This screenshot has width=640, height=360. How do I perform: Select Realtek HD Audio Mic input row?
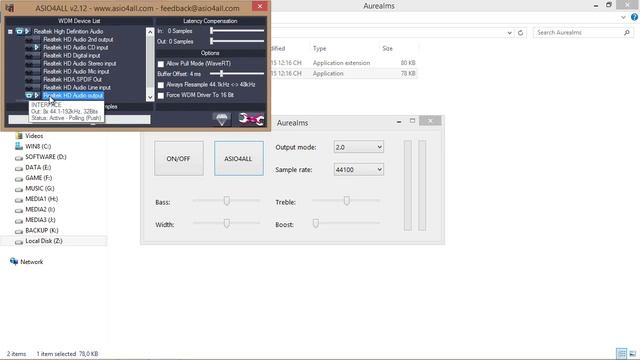pyautogui.click(x=76, y=71)
